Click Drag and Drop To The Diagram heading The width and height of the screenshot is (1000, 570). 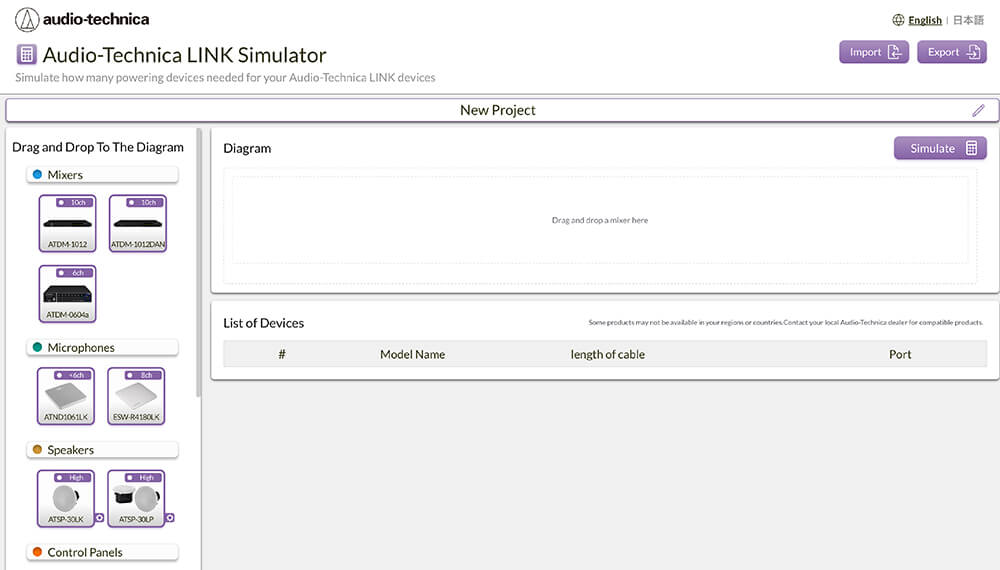[98, 147]
